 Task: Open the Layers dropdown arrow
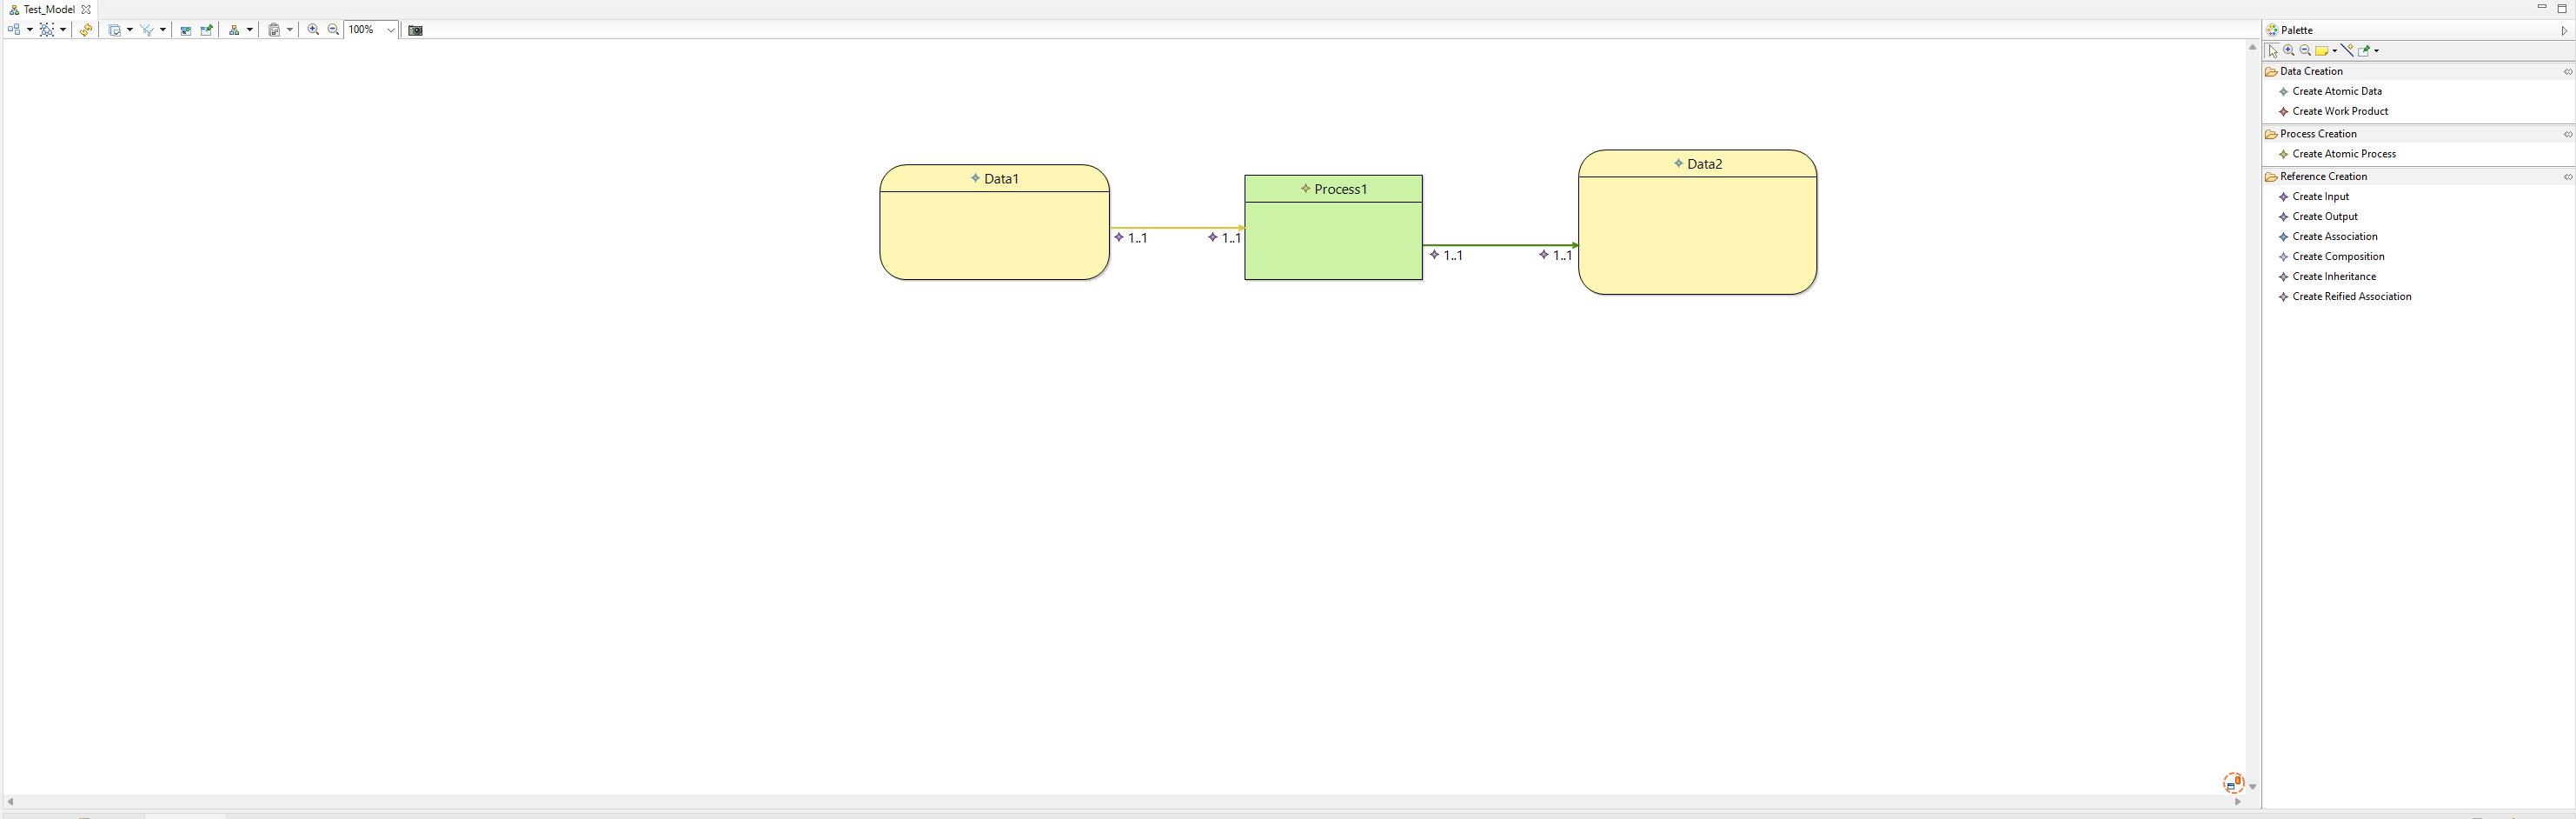point(130,30)
